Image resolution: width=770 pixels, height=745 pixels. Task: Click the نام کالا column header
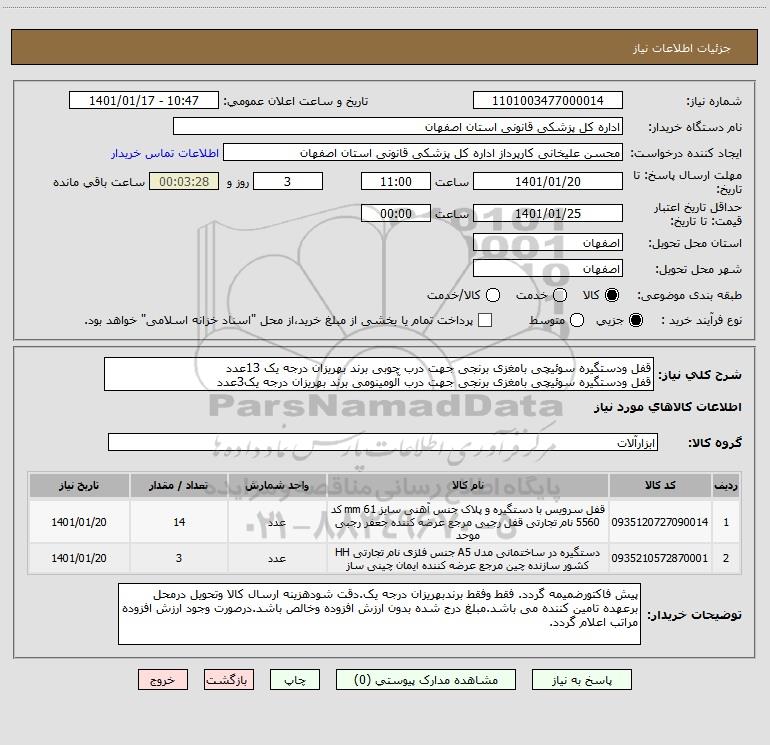point(468,485)
